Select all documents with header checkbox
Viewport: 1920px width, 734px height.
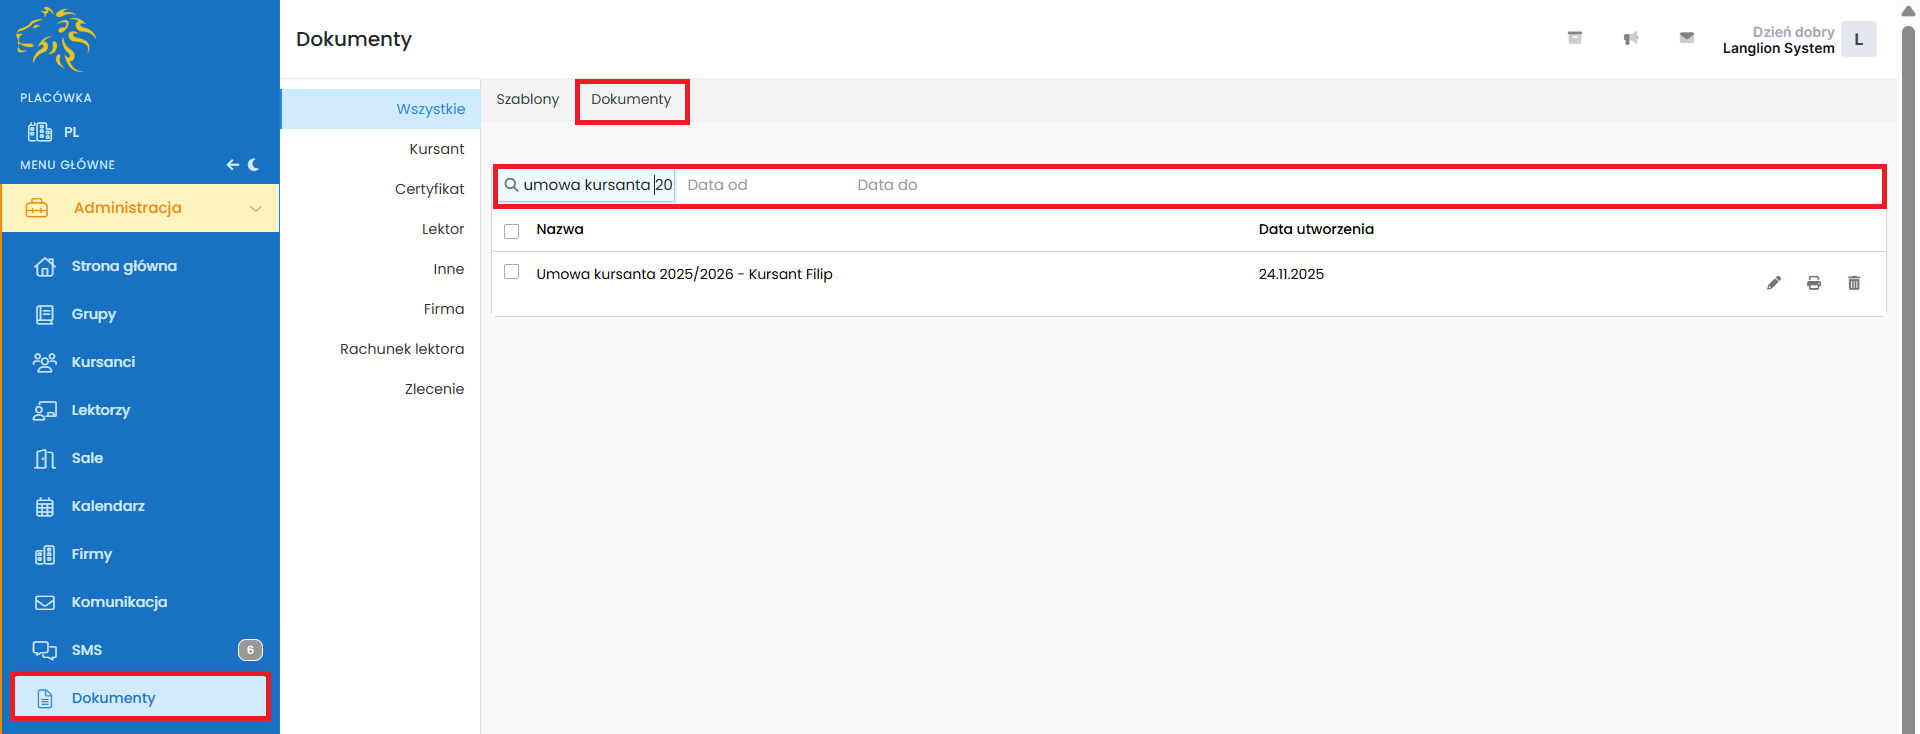(512, 231)
